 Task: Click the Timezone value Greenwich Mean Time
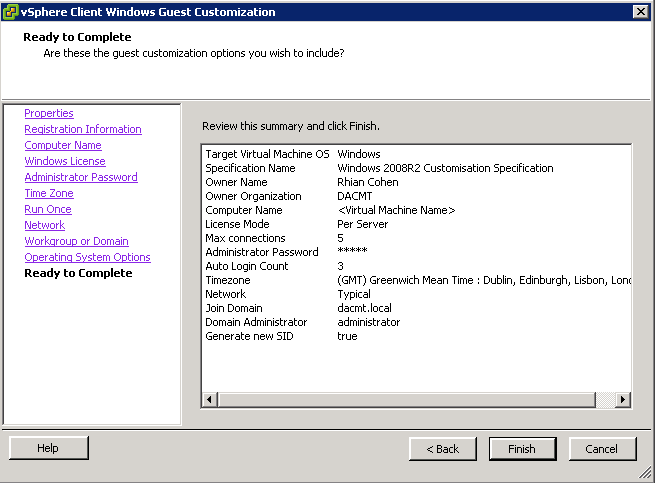(x=484, y=280)
